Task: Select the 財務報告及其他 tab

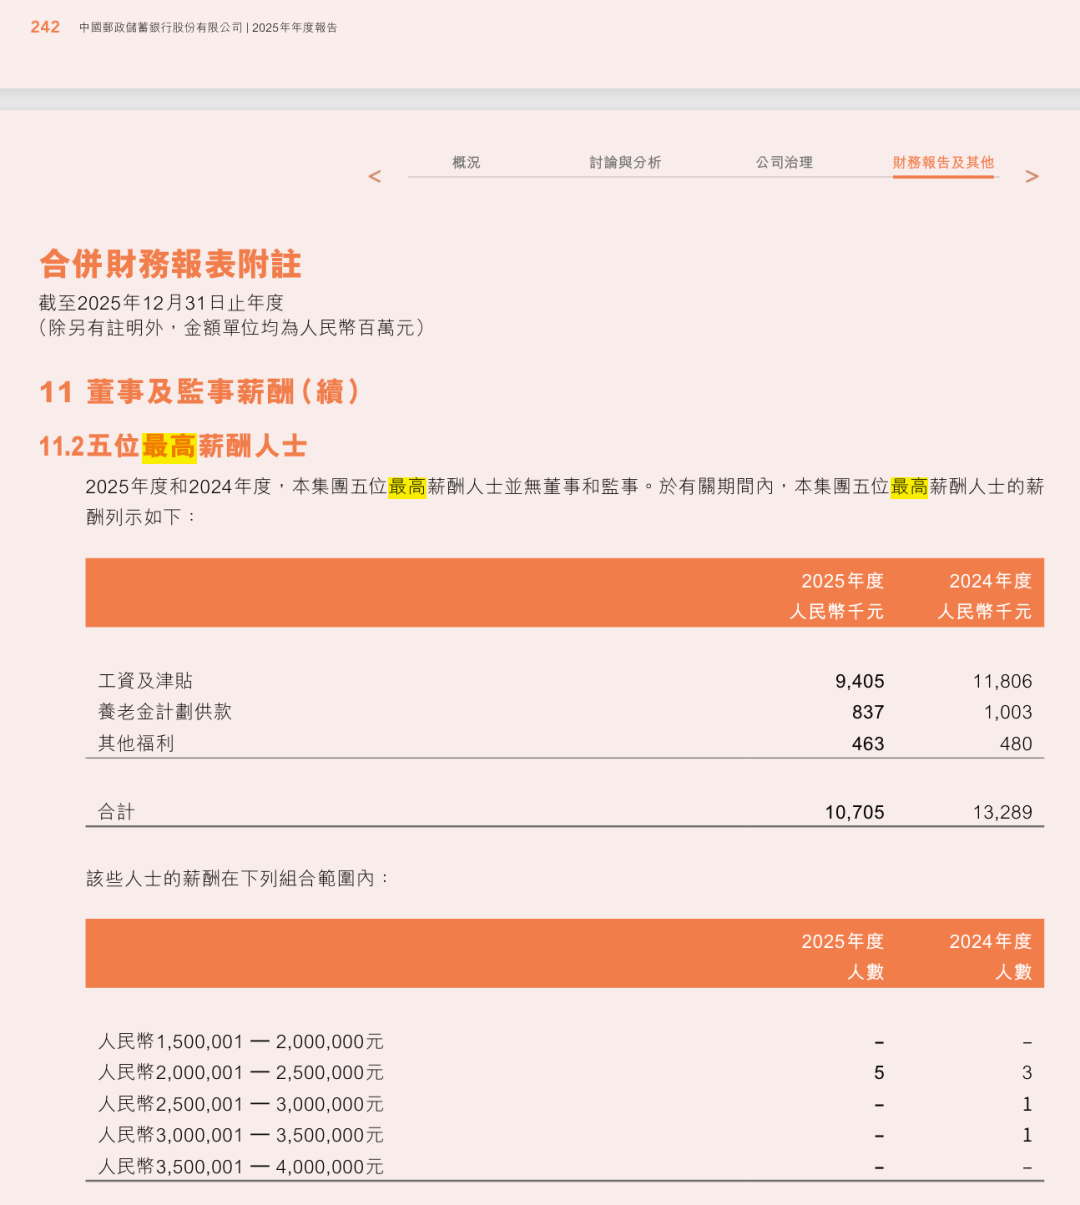Action: click(943, 162)
